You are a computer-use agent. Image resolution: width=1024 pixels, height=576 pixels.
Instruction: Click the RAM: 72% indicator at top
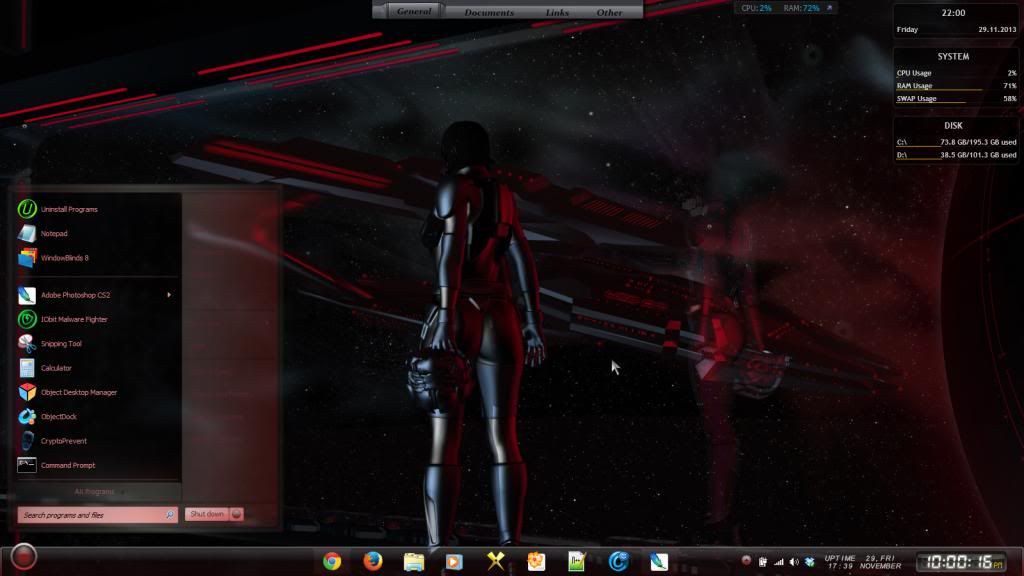point(801,8)
